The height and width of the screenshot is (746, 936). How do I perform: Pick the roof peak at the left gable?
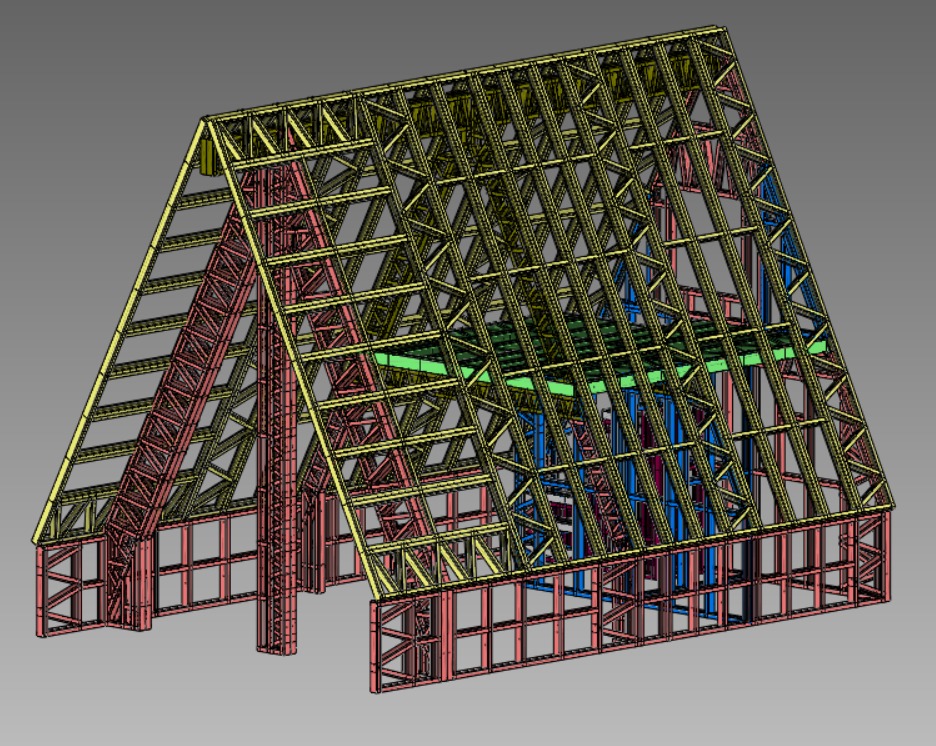pyautogui.click(x=208, y=122)
